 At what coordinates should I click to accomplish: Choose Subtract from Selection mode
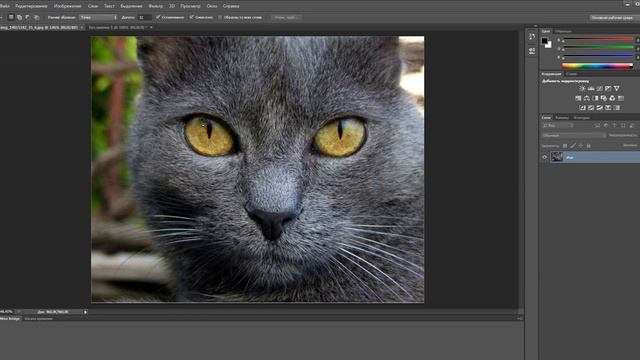pos(27,17)
